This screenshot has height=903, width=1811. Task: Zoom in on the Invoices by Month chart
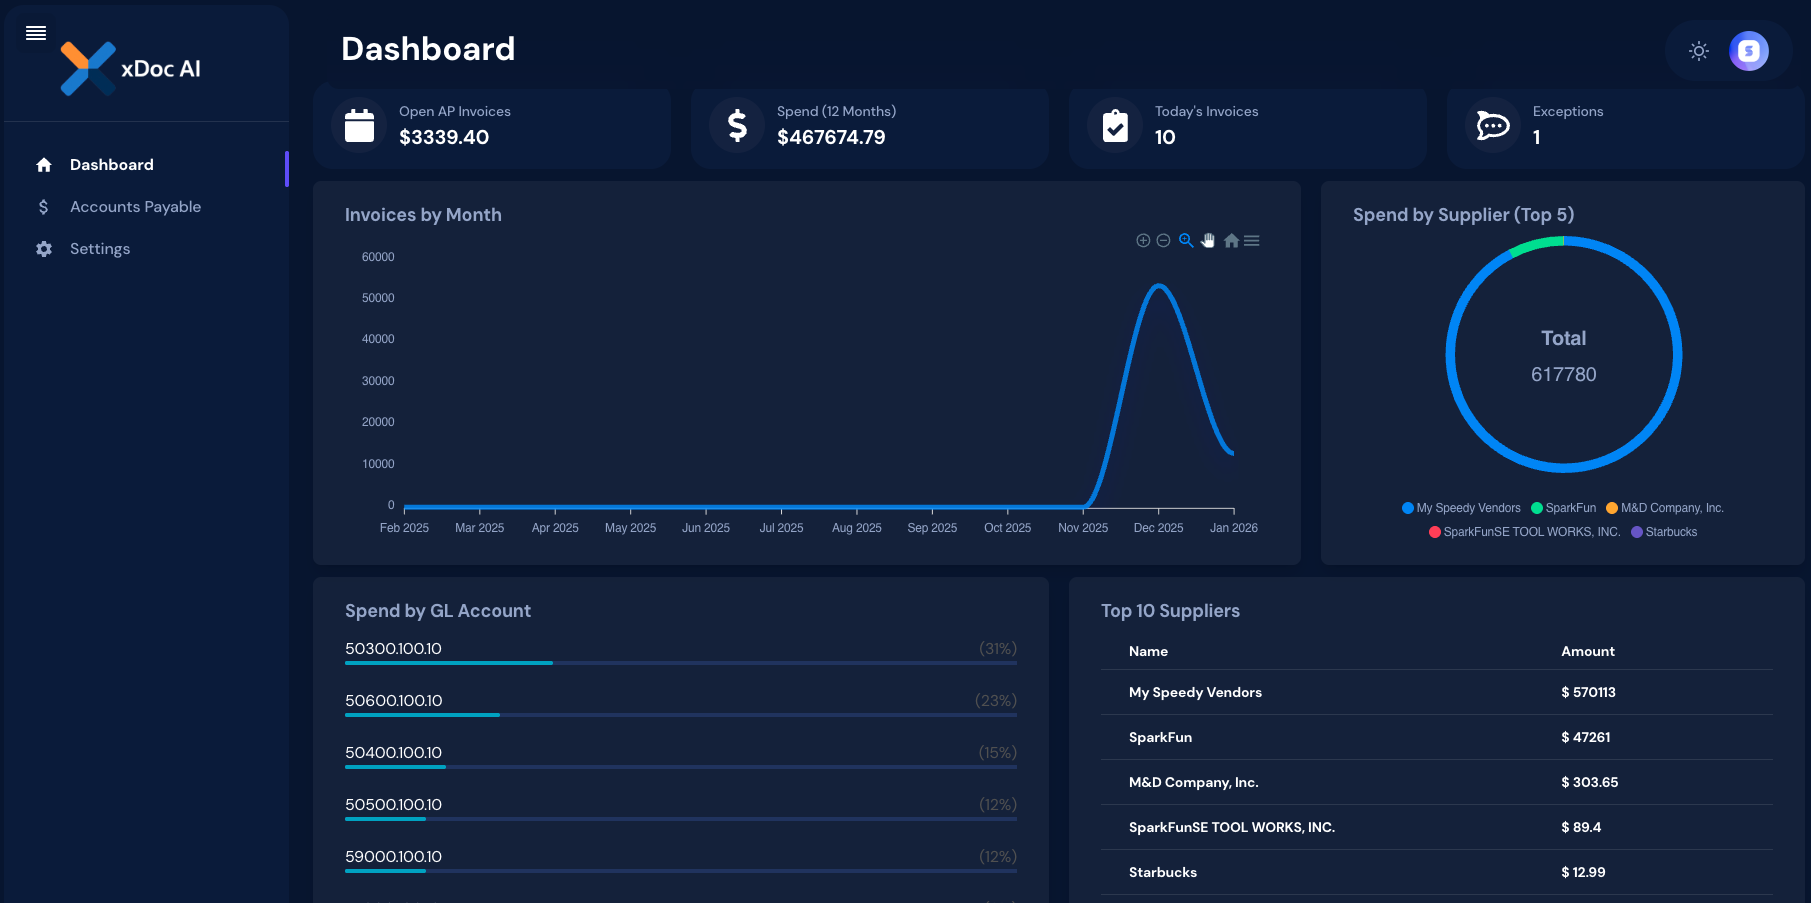pyautogui.click(x=1143, y=241)
